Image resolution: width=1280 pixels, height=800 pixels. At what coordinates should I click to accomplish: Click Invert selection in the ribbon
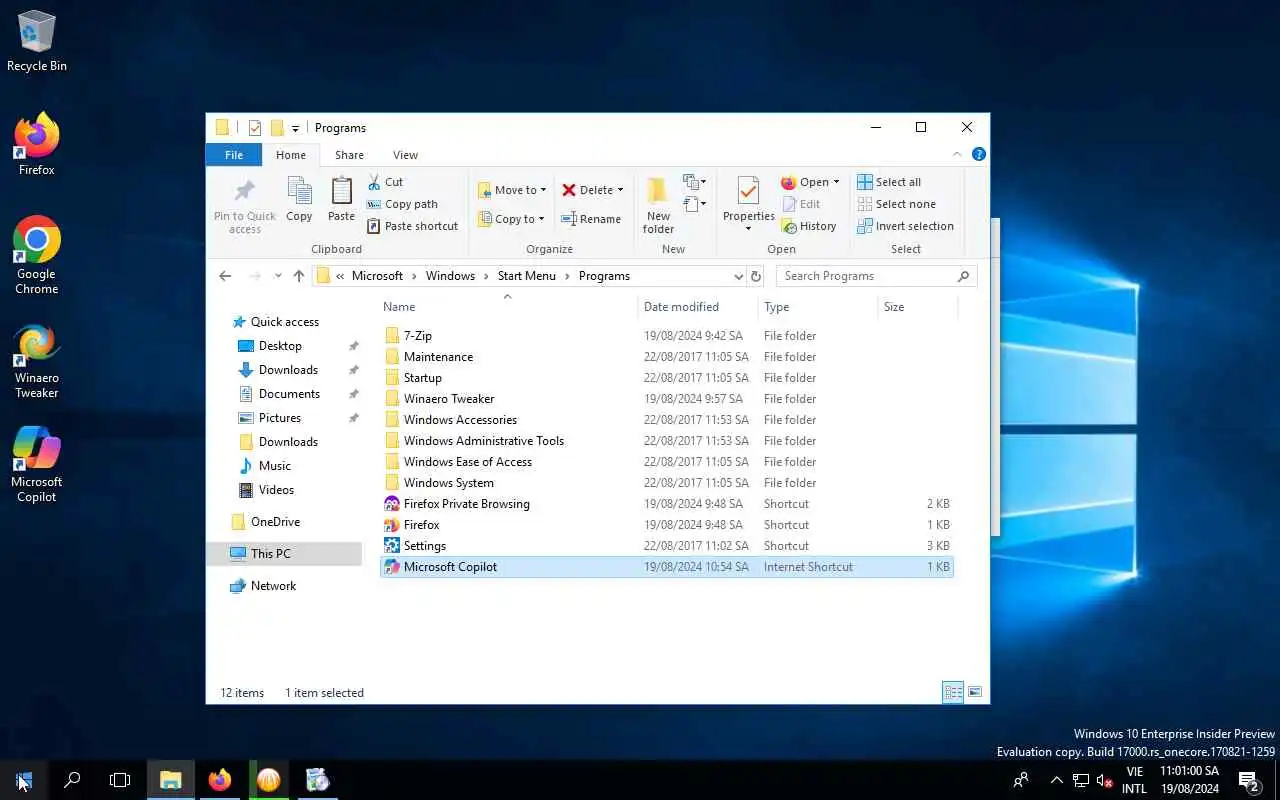coord(905,226)
